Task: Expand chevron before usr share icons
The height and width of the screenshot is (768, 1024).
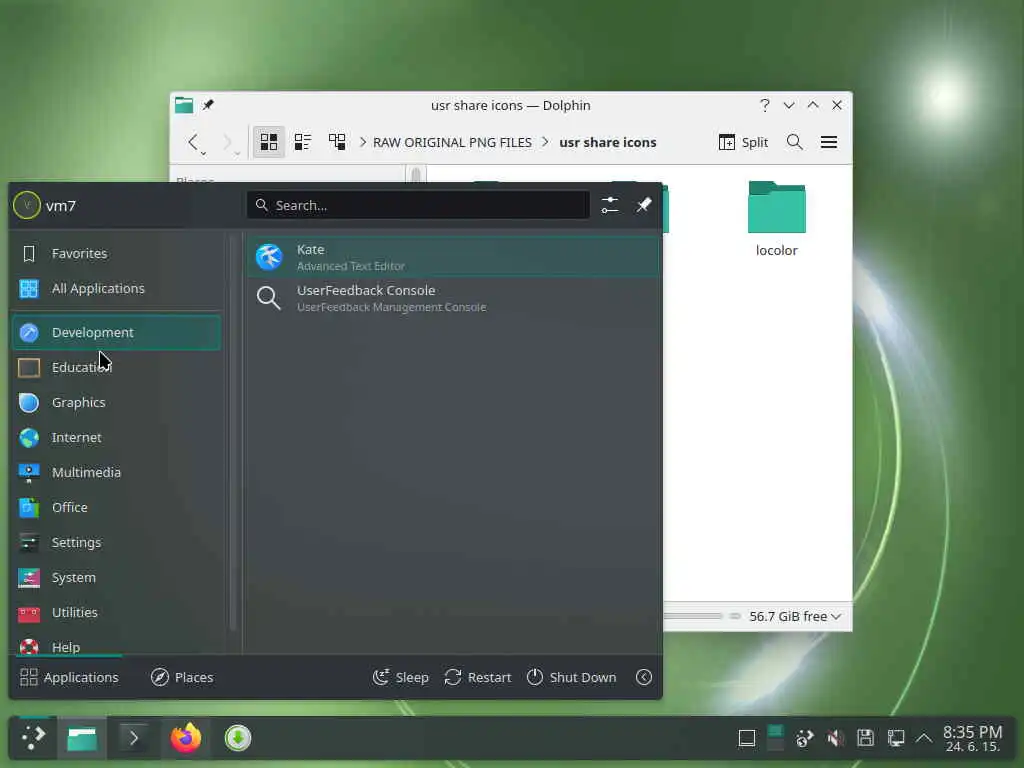Action: click(x=545, y=142)
